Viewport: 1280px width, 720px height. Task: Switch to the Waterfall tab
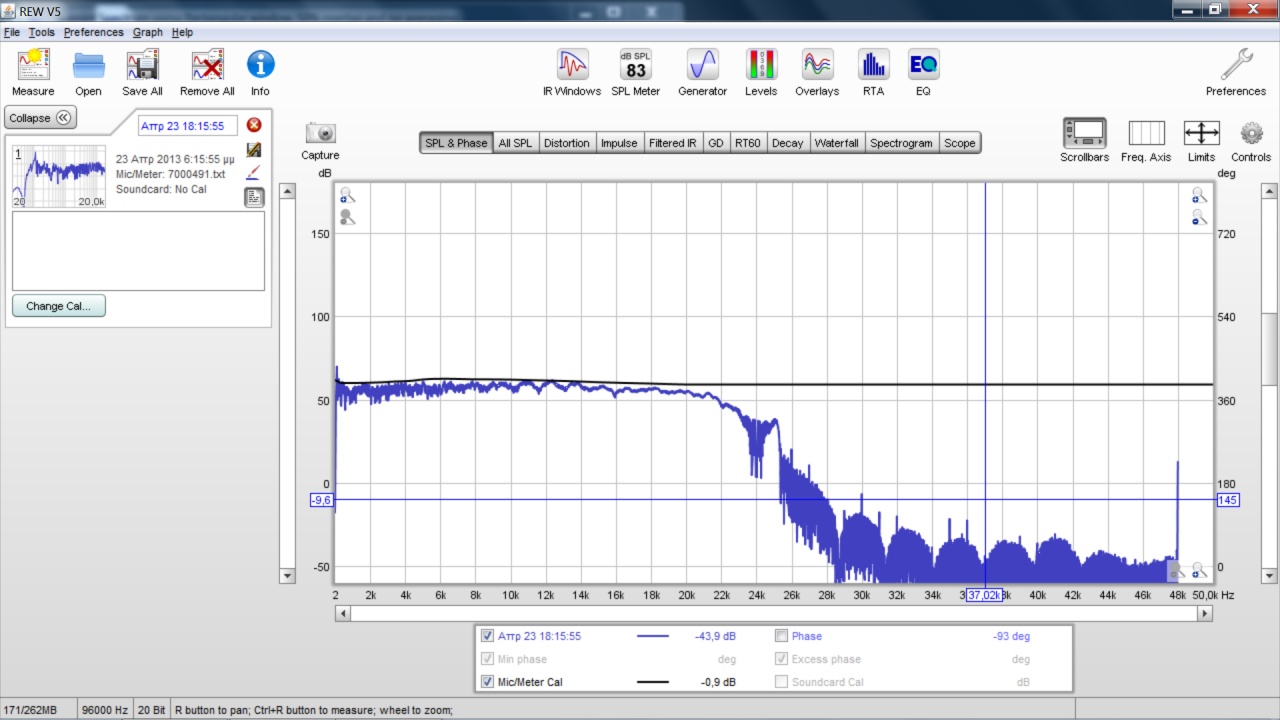click(836, 143)
